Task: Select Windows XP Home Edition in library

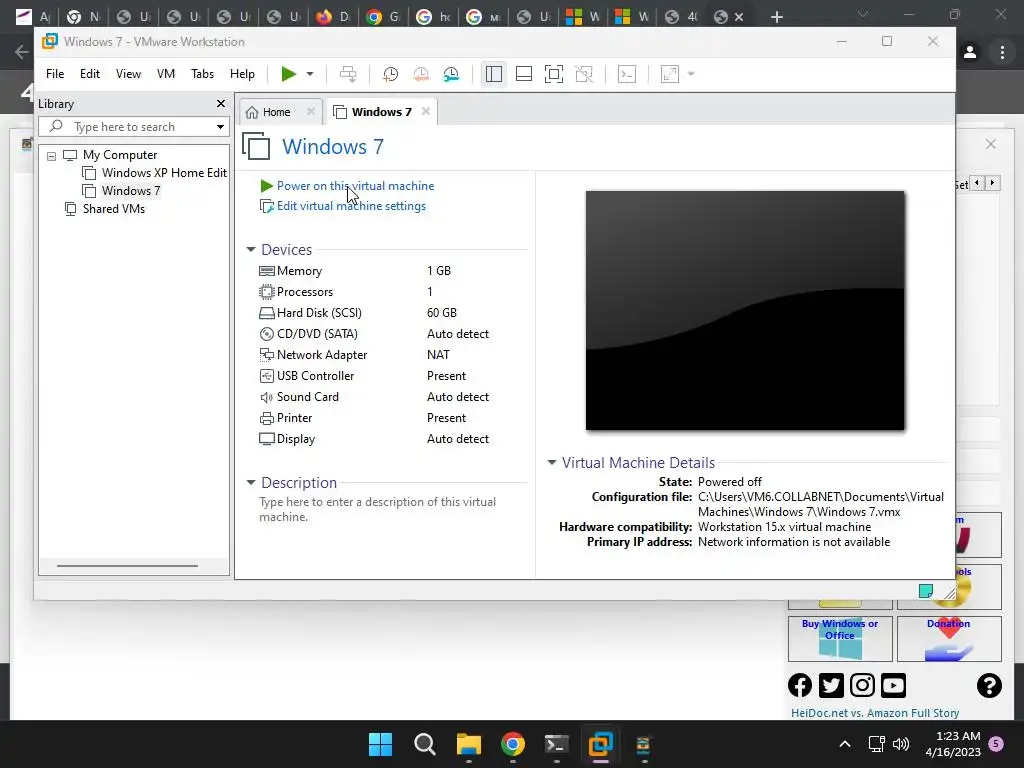Action: coord(155,172)
